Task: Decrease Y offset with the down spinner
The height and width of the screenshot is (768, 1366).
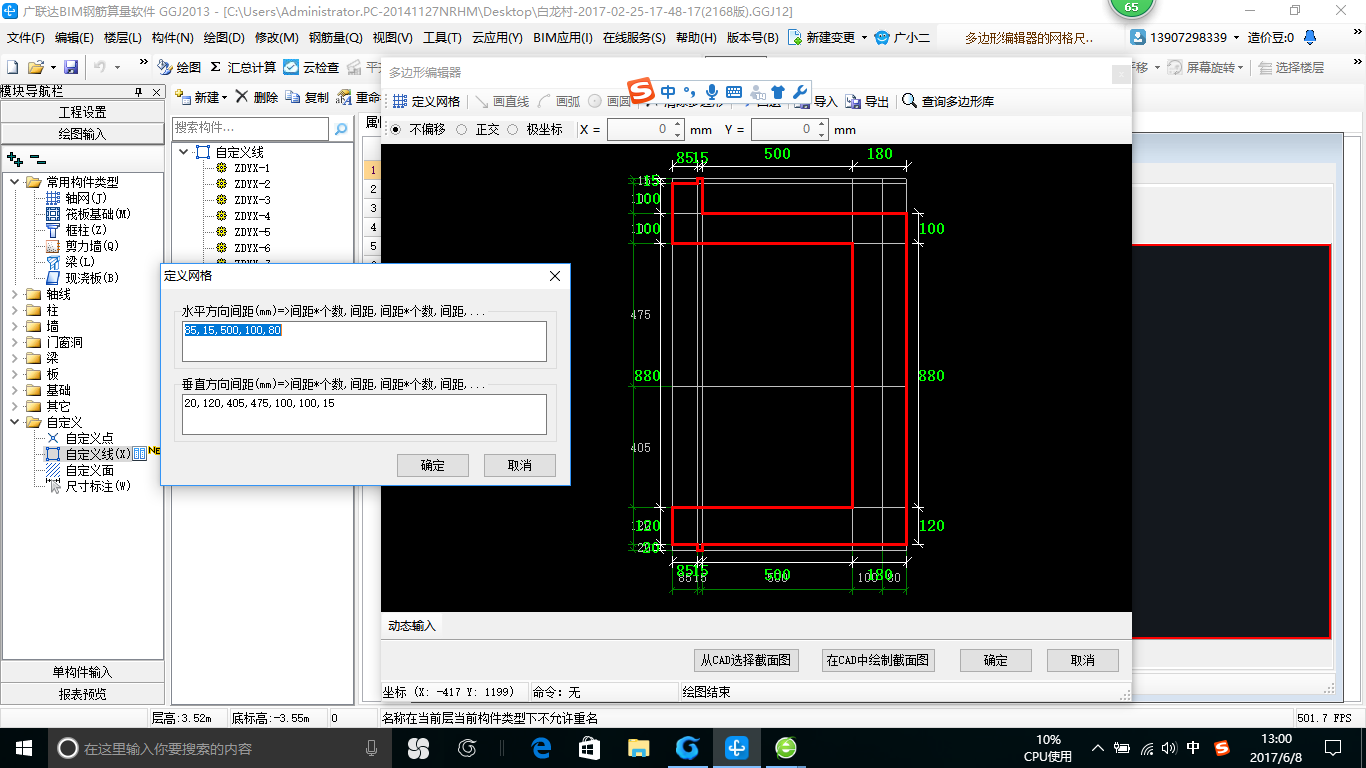Action: [822, 134]
